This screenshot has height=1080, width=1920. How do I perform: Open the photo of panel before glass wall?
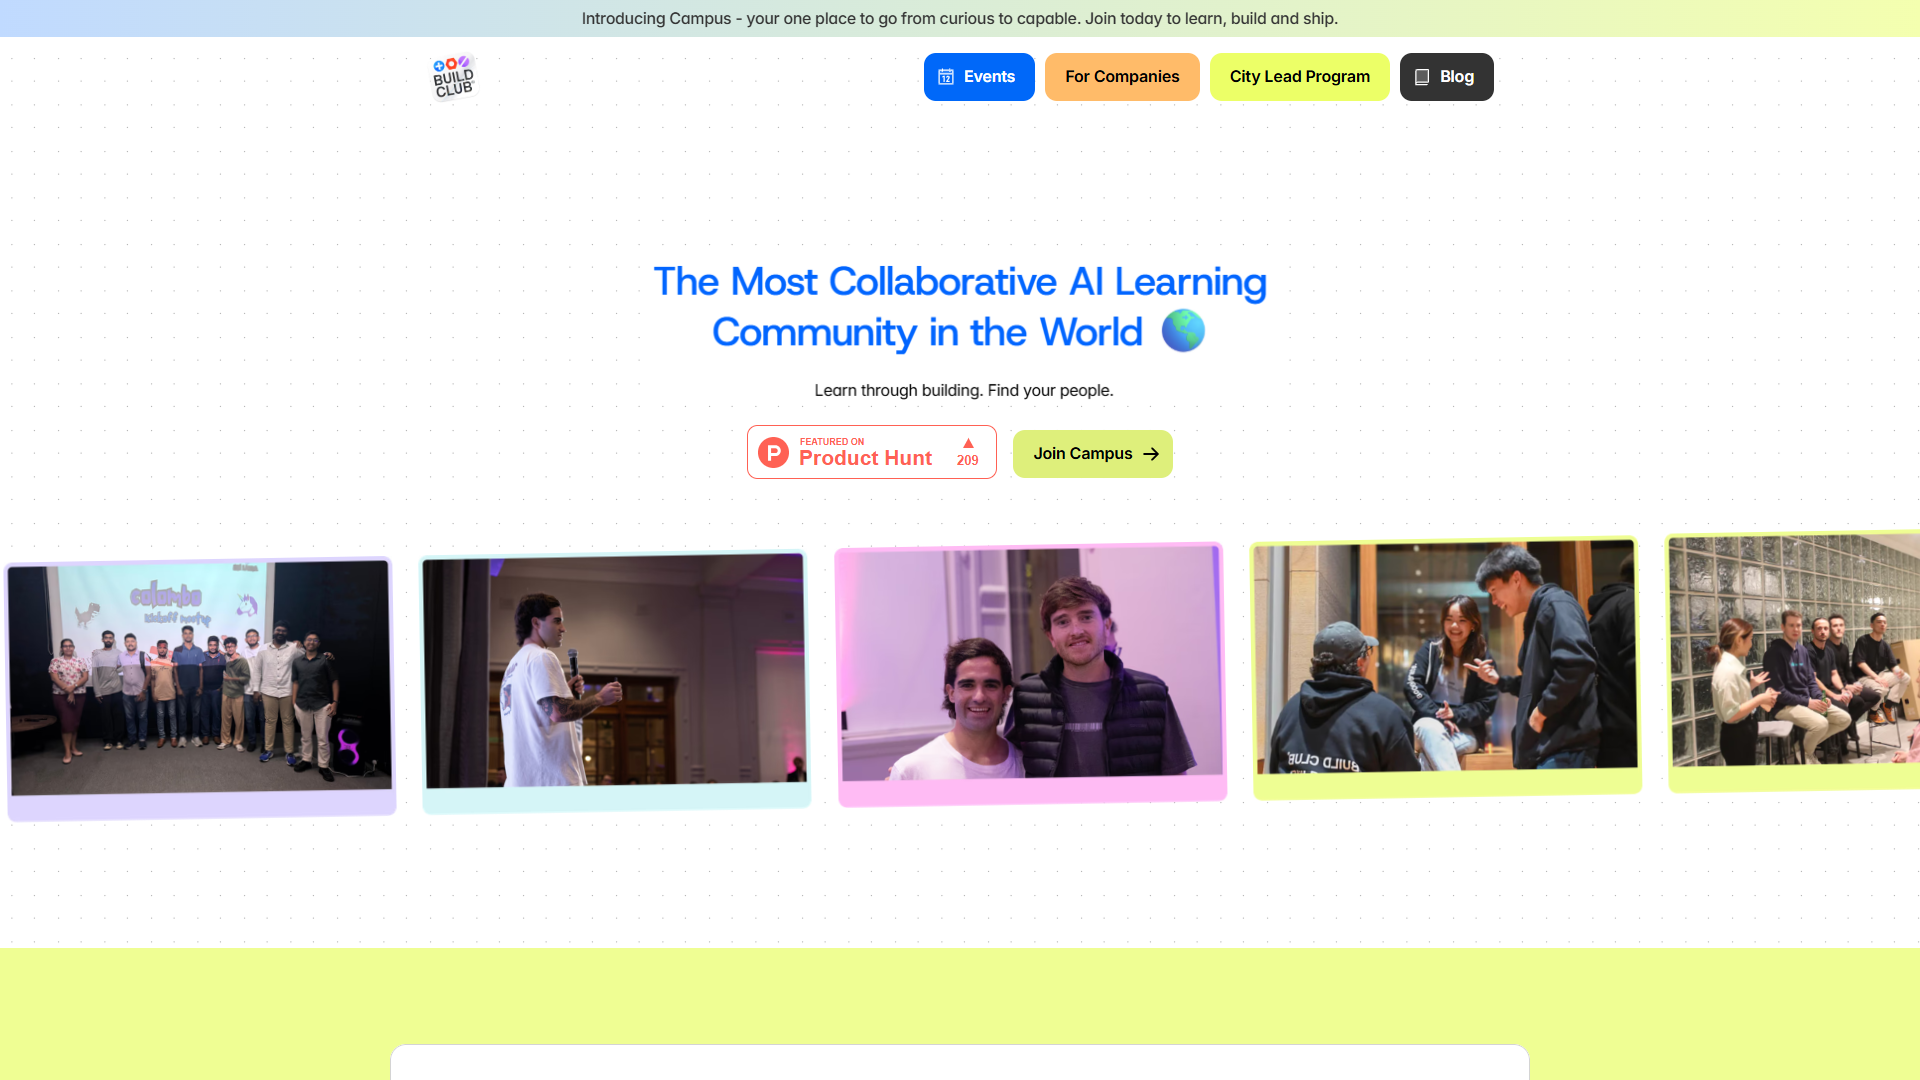coord(1794,661)
